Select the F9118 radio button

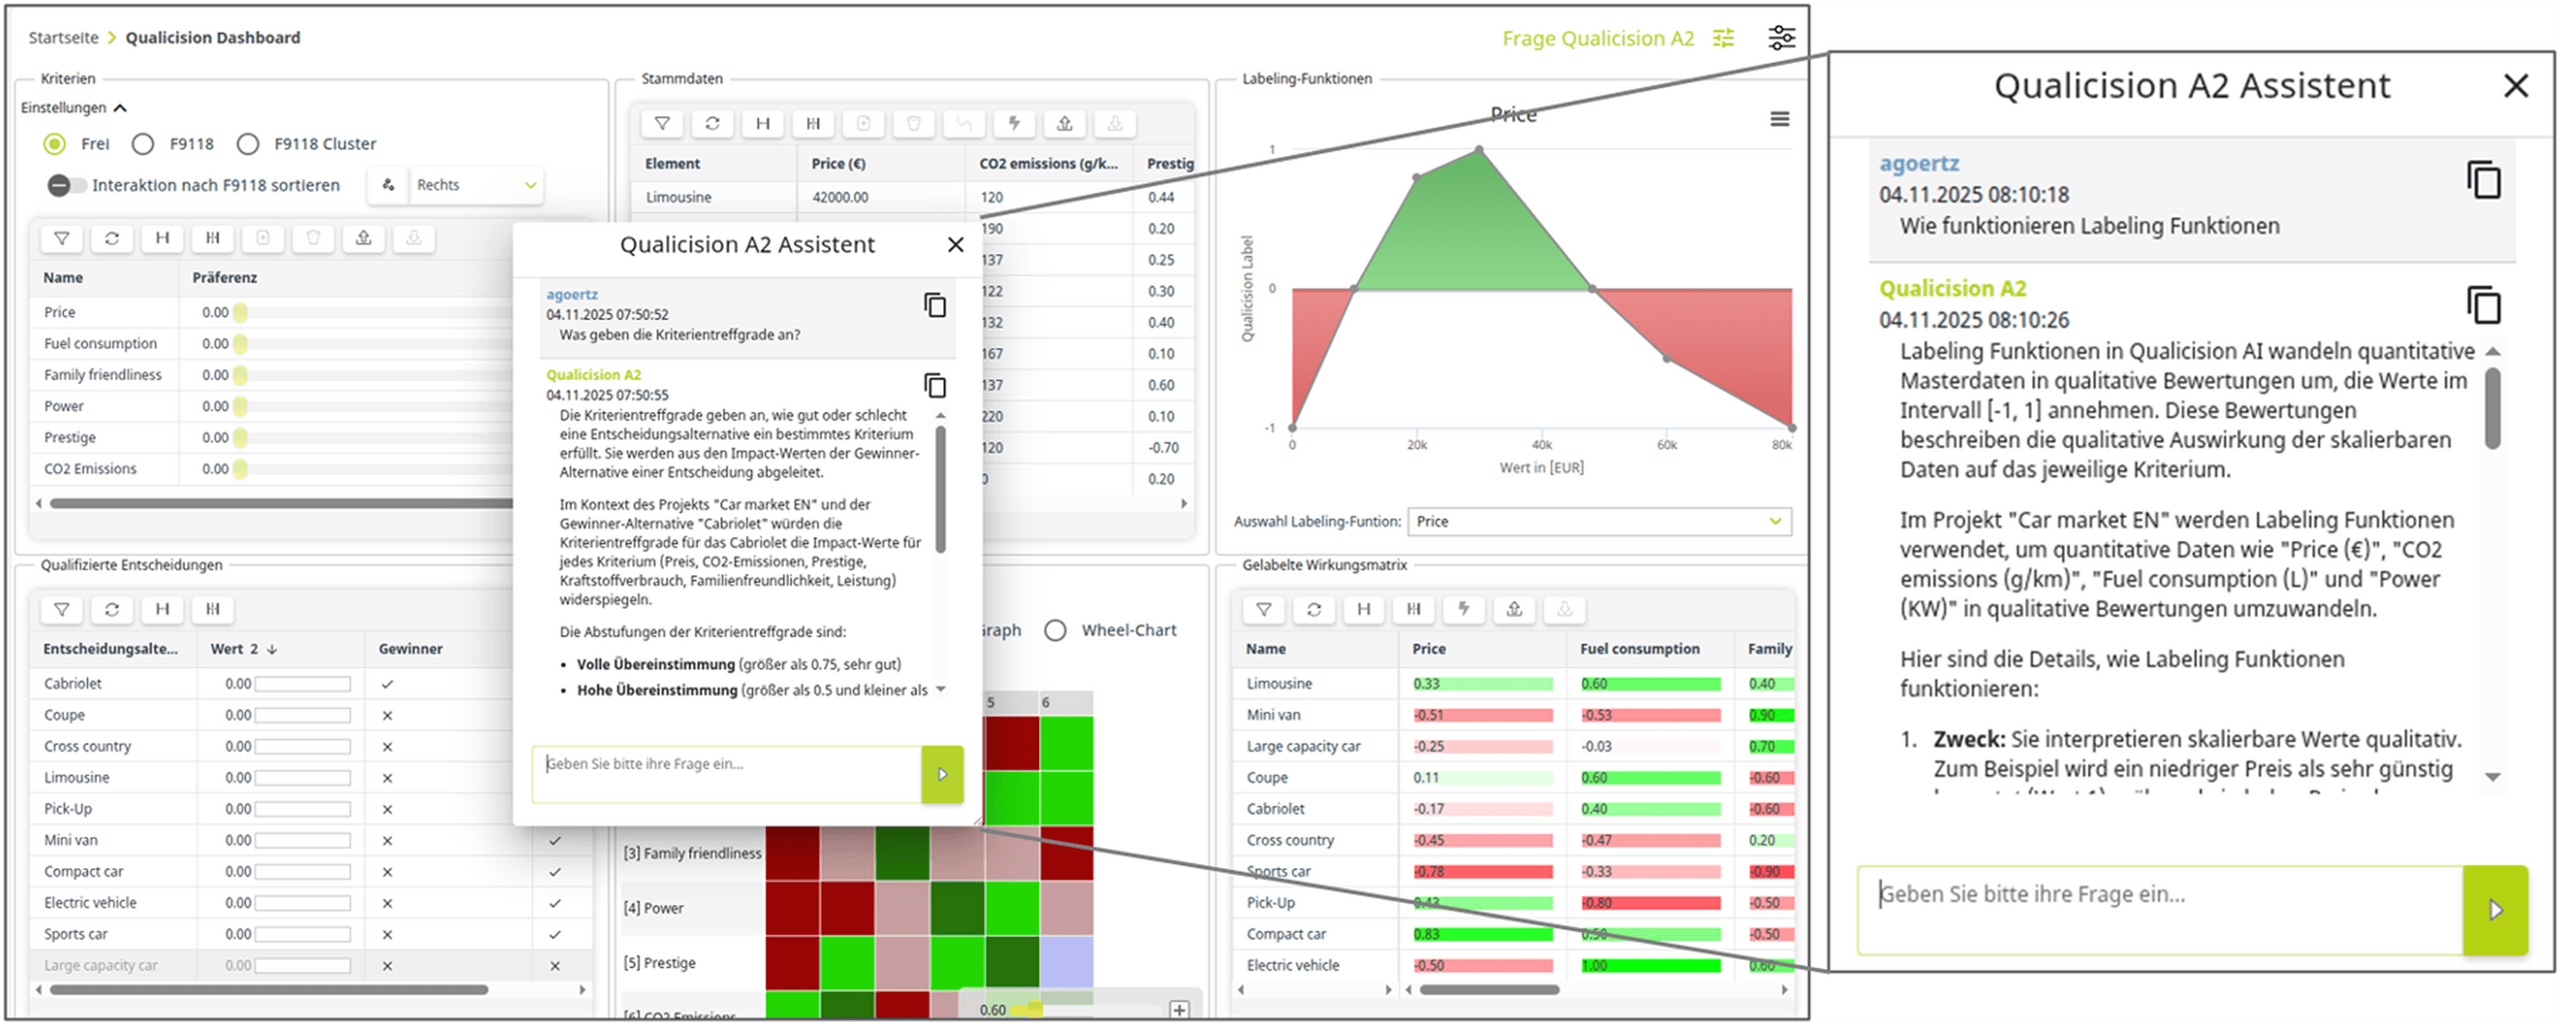click(143, 143)
